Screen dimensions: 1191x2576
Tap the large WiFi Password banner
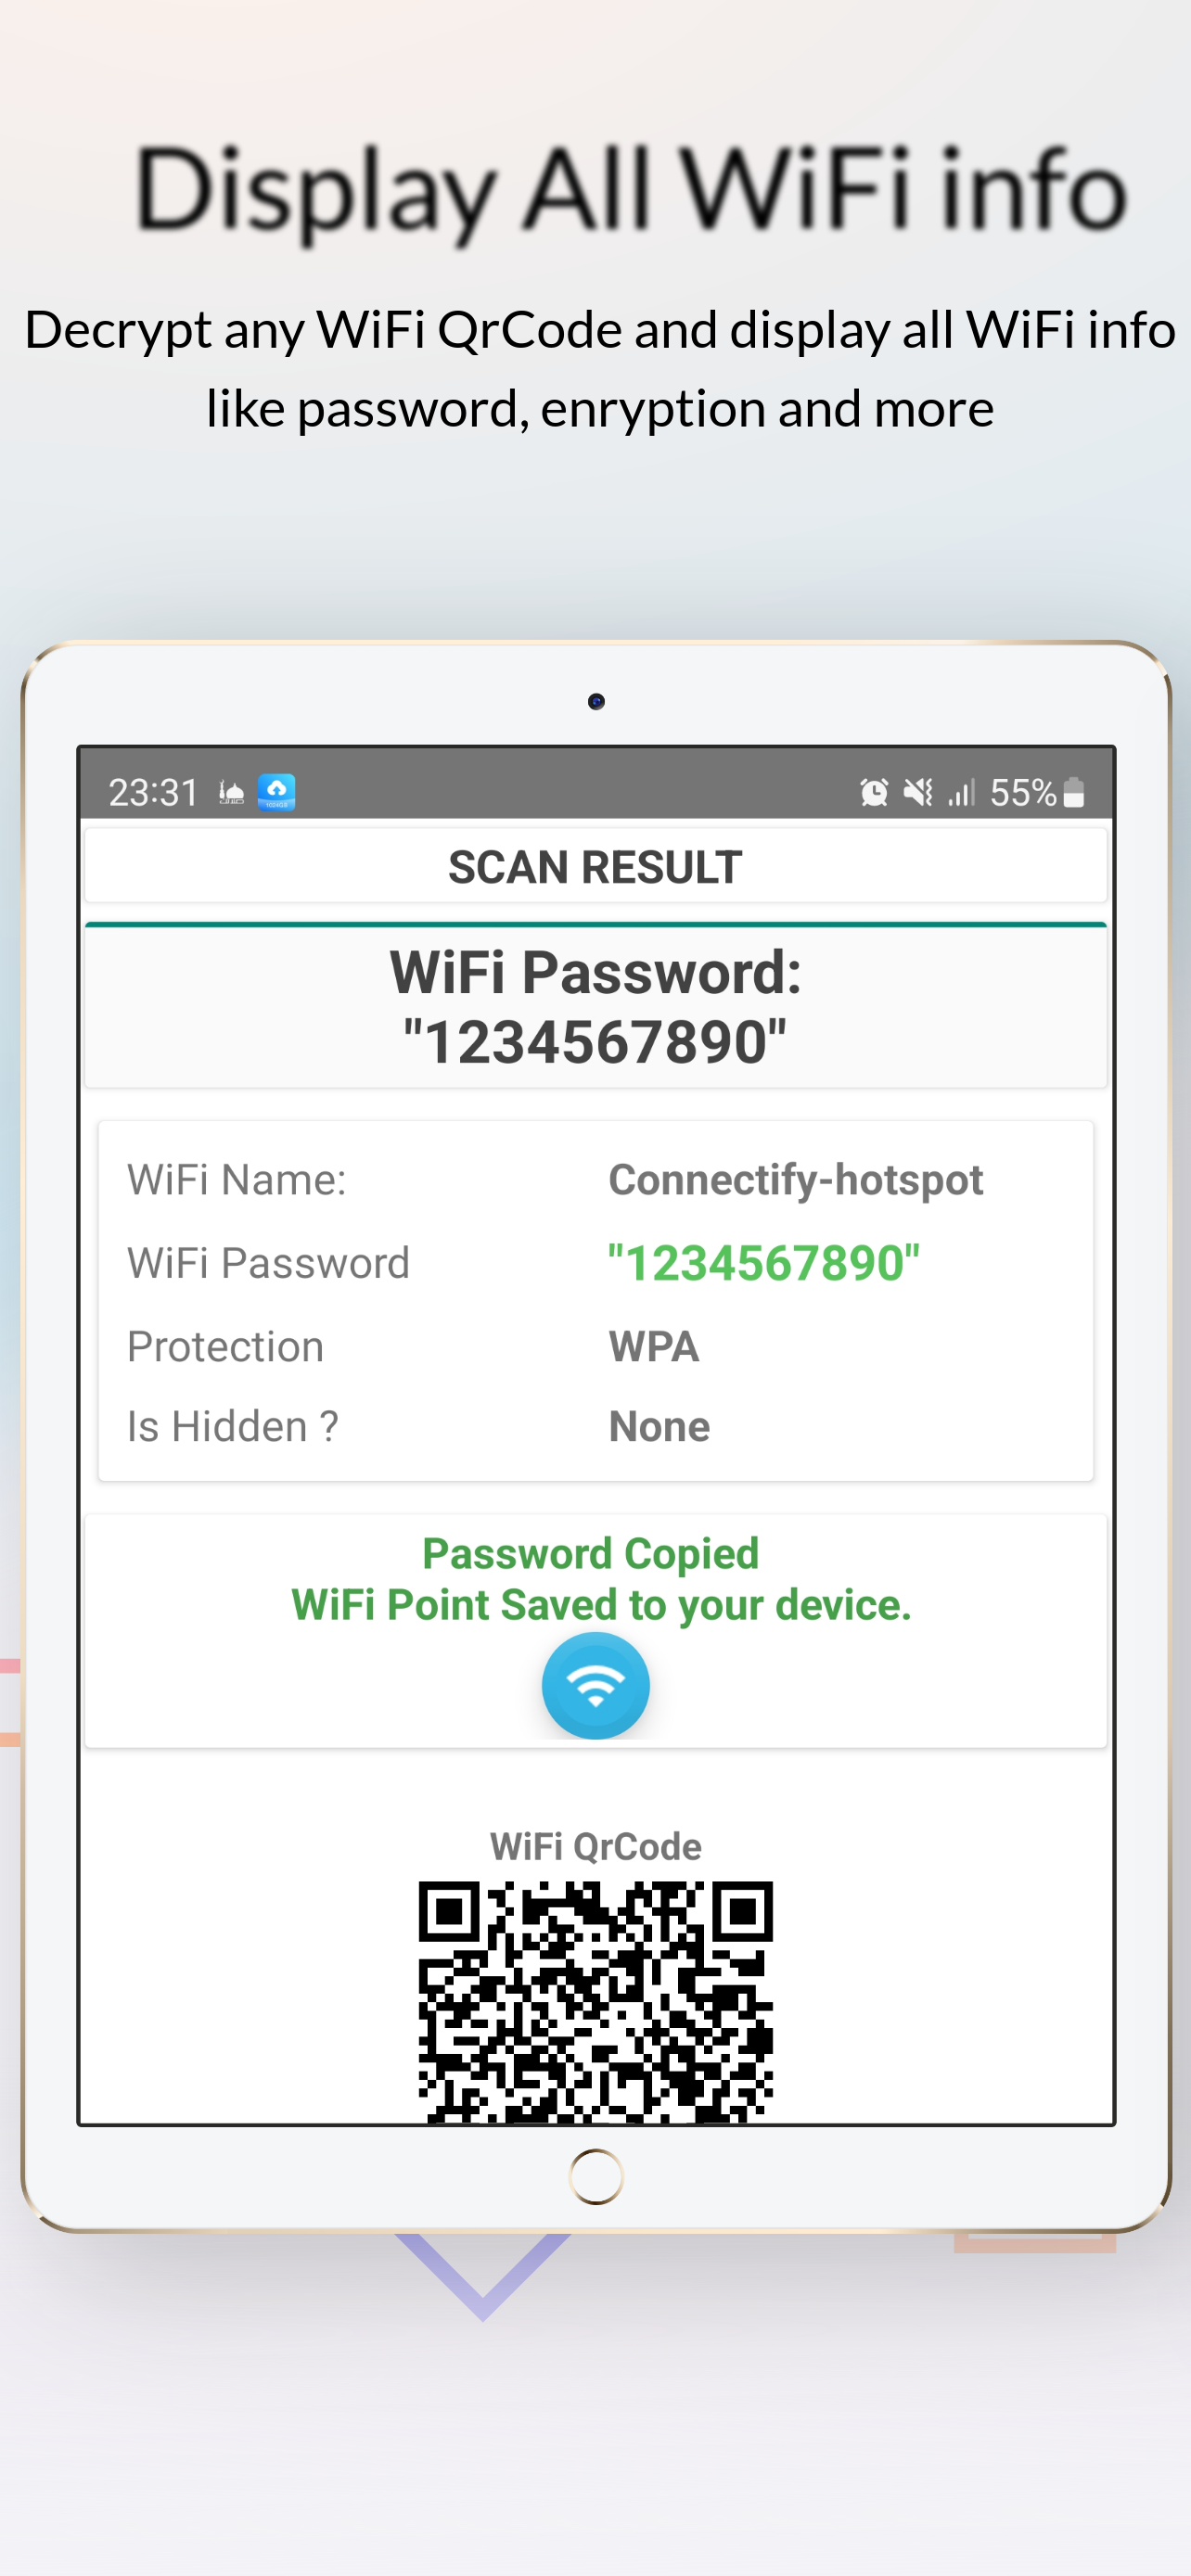coord(595,1006)
